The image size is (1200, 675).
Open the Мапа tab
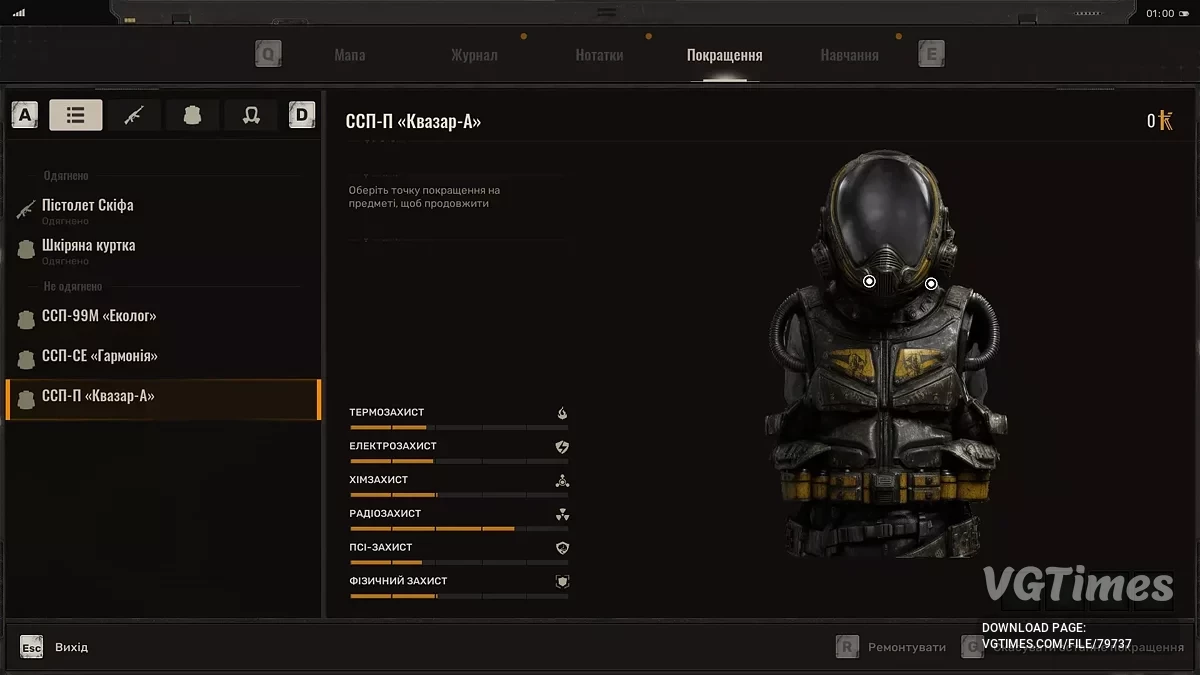[x=349, y=55]
